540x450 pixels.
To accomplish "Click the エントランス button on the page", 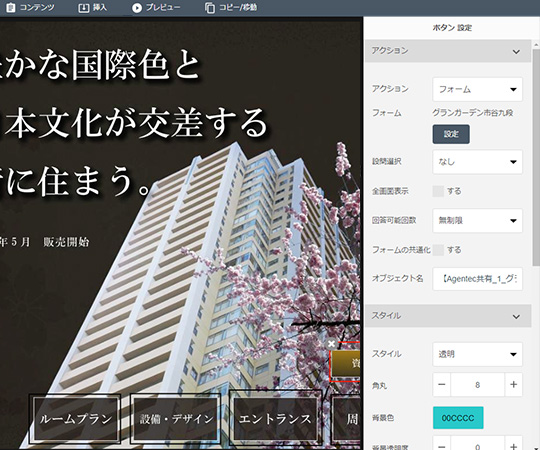I will [x=275, y=417].
